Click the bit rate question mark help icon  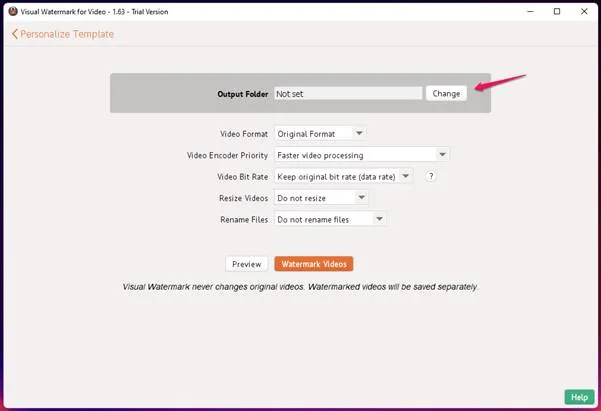(x=431, y=176)
